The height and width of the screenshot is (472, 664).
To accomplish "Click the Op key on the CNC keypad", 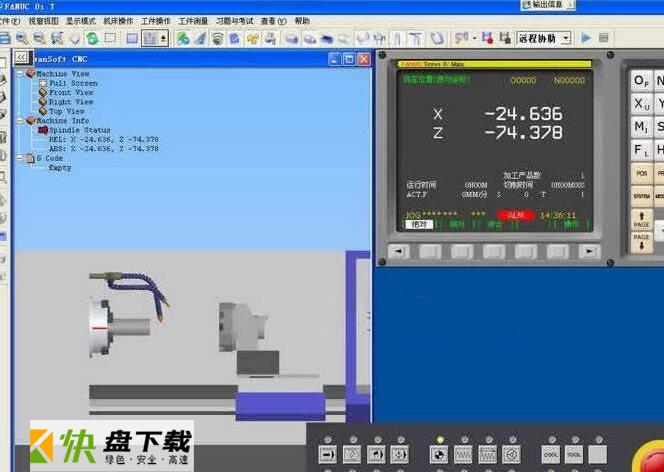I will pyautogui.click(x=642, y=81).
